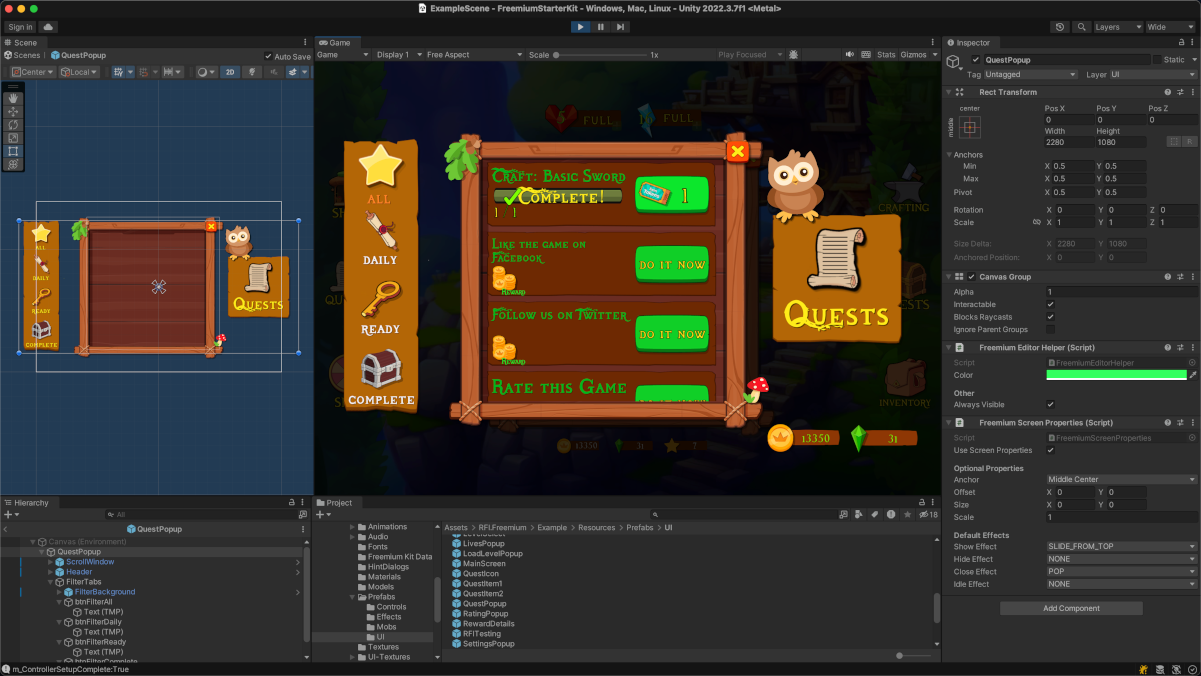Image resolution: width=1201 pixels, height=676 pixels.
Task: Expand the ScrollWindow item in Hierarchy
Action: [50, 562]
